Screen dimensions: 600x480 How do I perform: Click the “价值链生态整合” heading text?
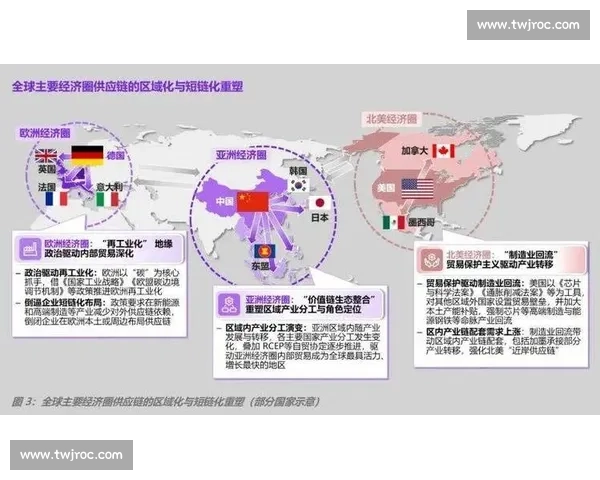pos(339,299)
